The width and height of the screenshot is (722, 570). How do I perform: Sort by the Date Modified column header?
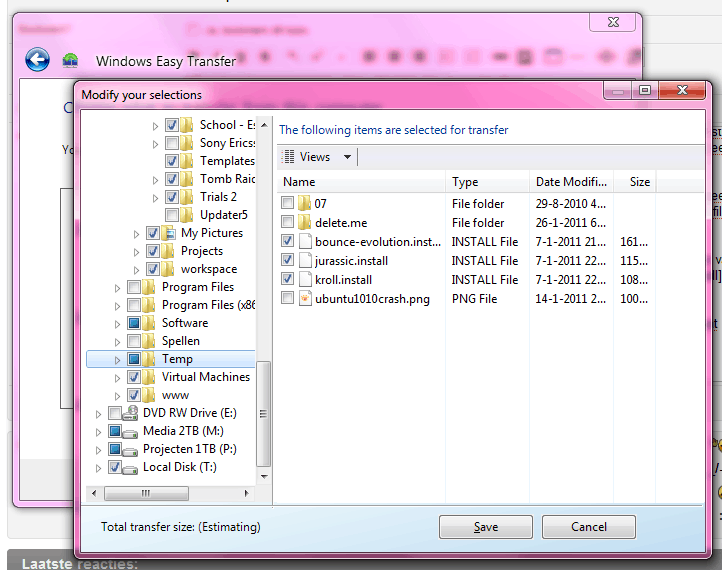[571, 182]
